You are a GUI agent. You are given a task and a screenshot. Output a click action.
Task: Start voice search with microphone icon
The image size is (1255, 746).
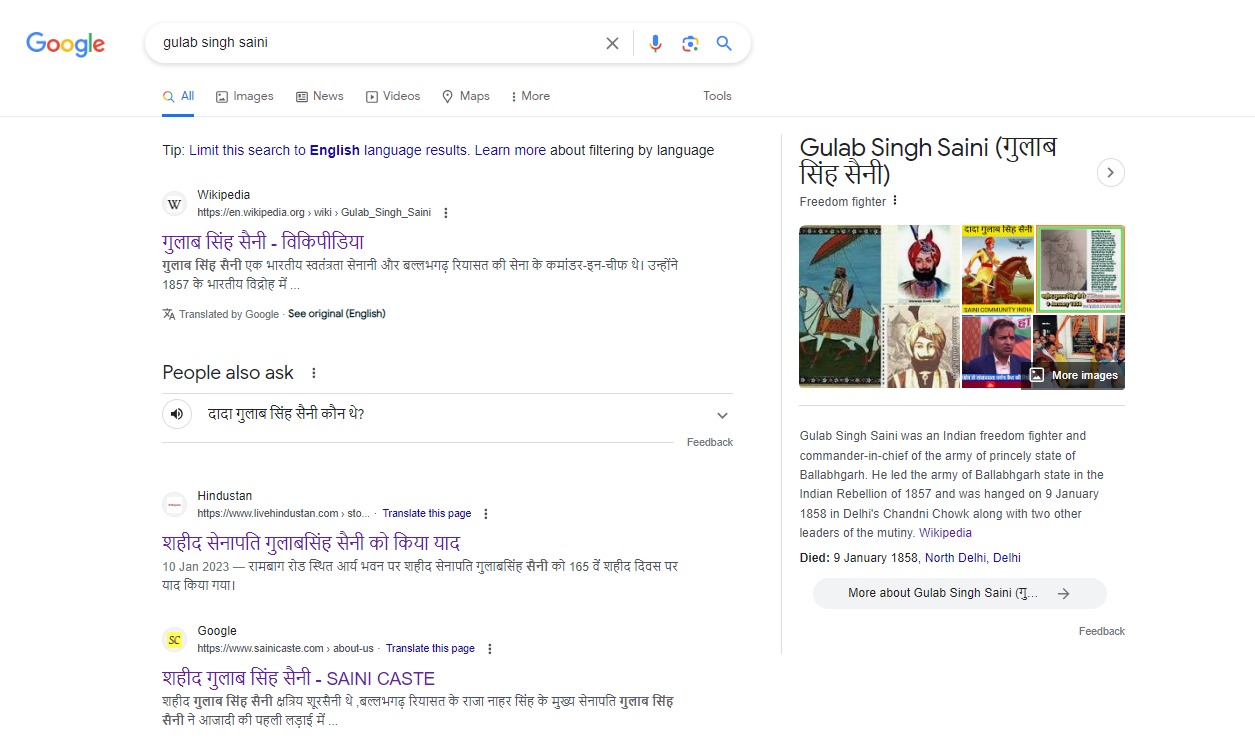point(655,43)
